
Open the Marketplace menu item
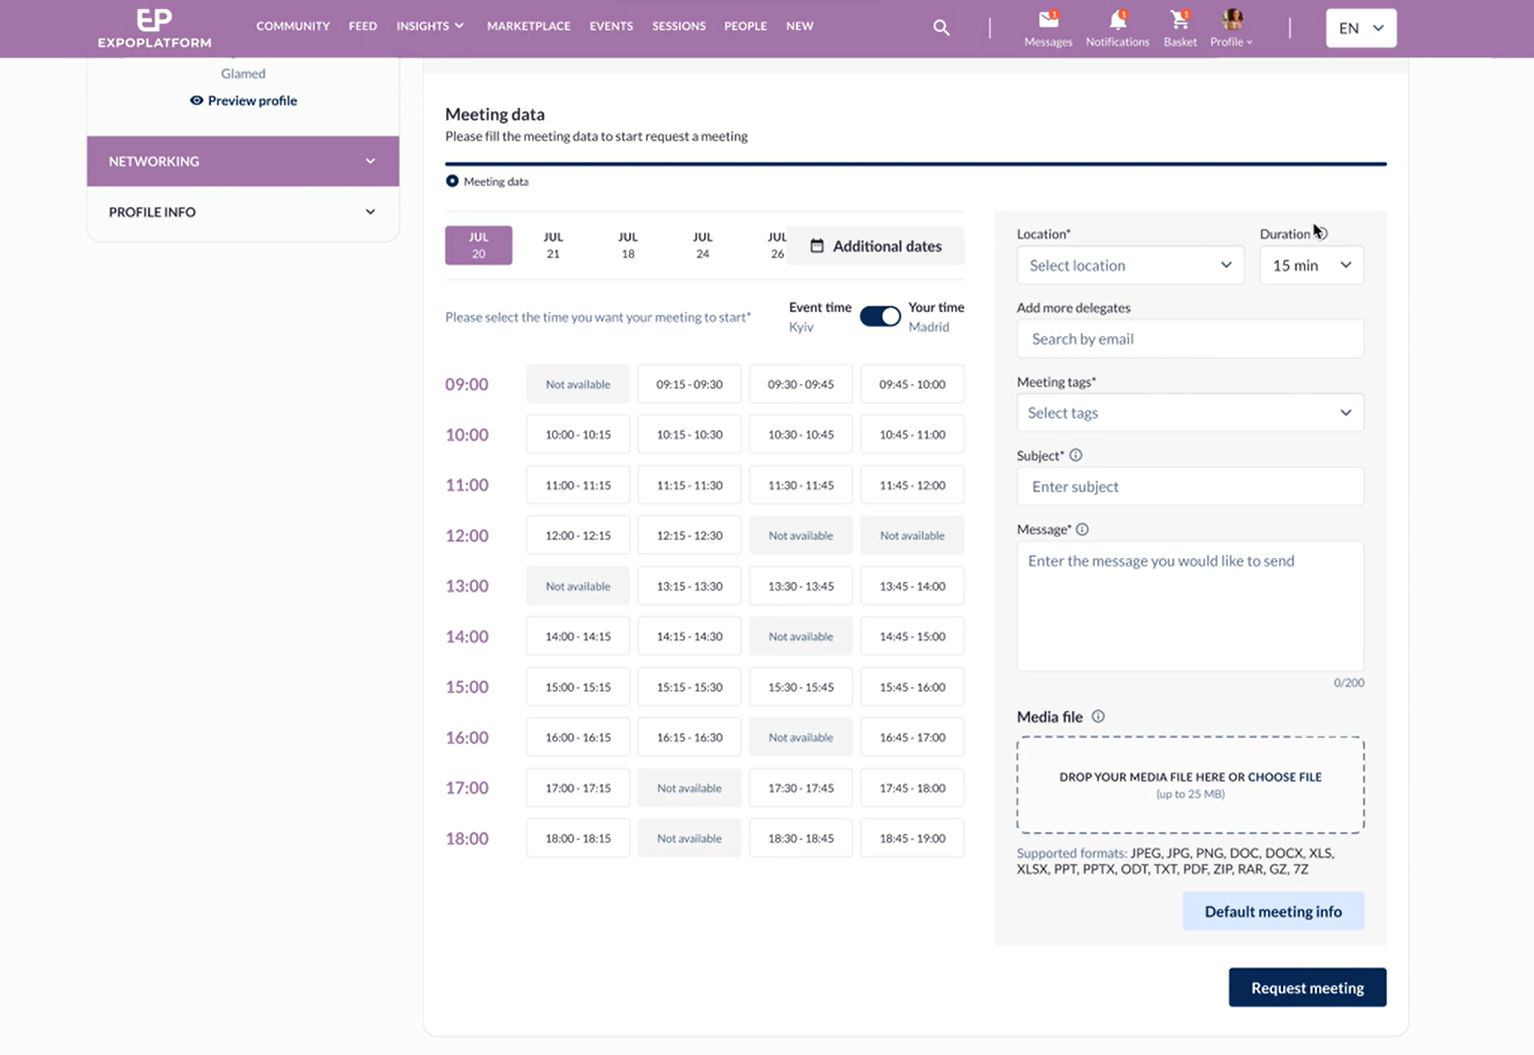(528, 26)
